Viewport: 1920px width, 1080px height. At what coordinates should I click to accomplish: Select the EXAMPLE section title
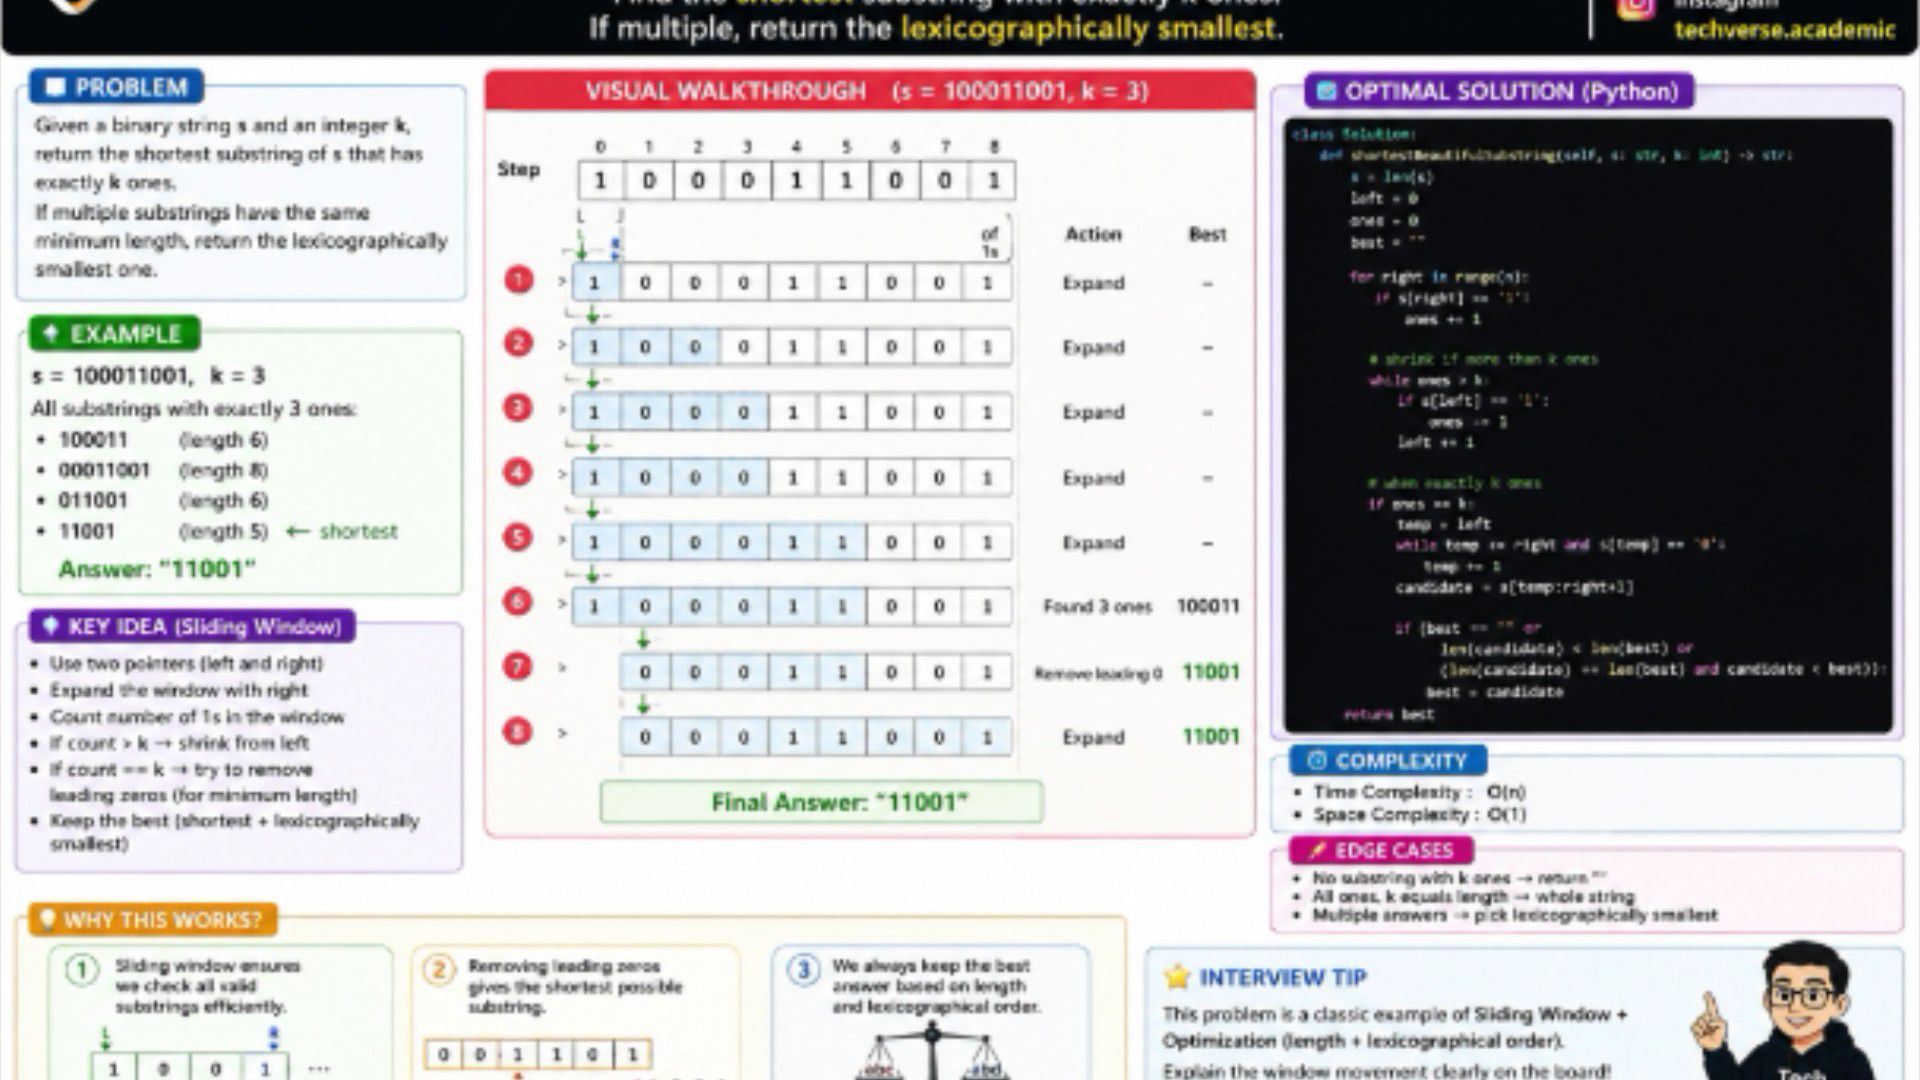tap(126, 334)
